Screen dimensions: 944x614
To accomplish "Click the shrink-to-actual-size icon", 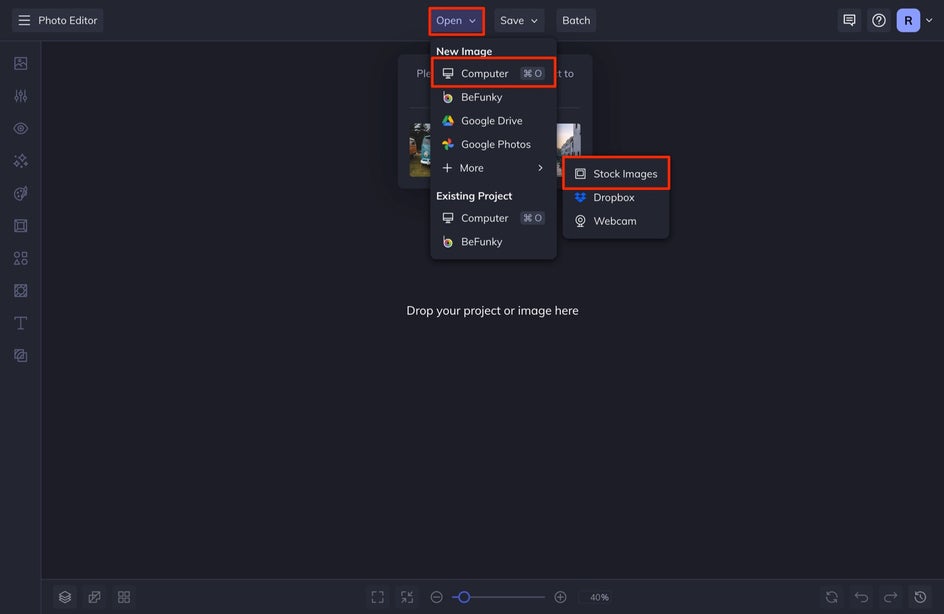I will (407, 597).
